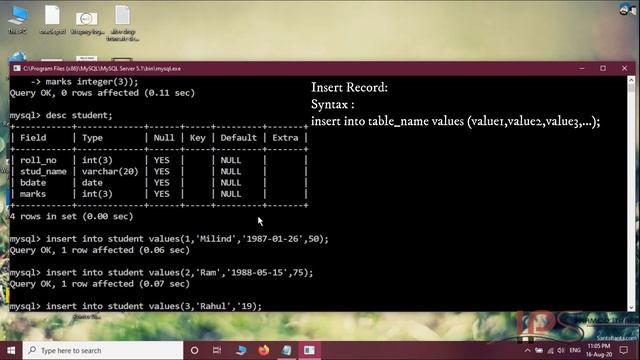
Task: Click the 'Extra' column header
Action: click(285, 138)
